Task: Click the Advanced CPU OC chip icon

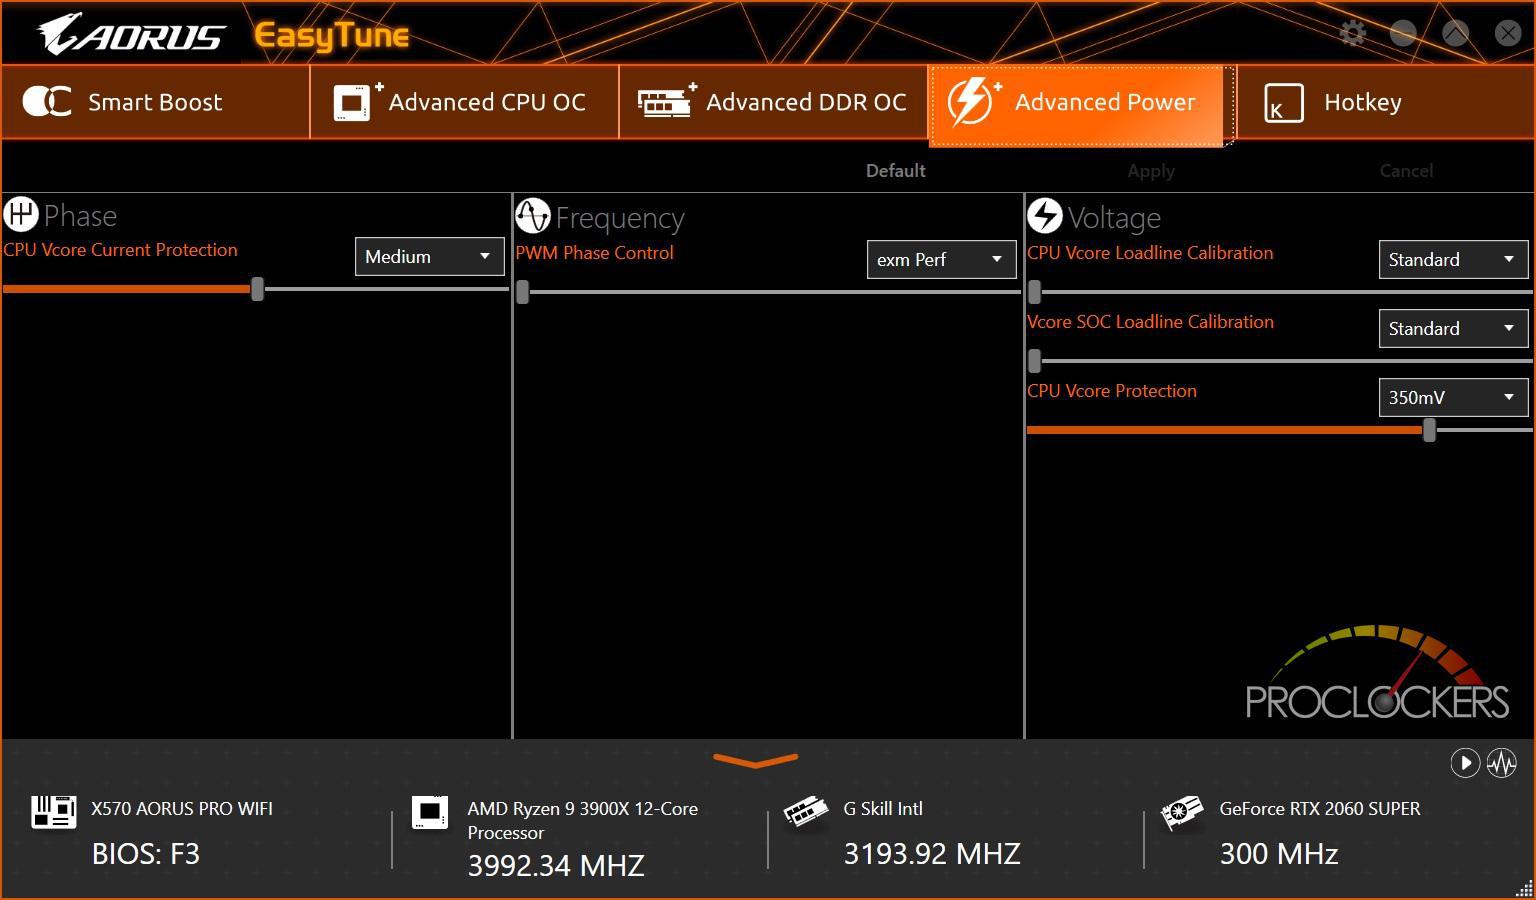Action: click(357, 102)
